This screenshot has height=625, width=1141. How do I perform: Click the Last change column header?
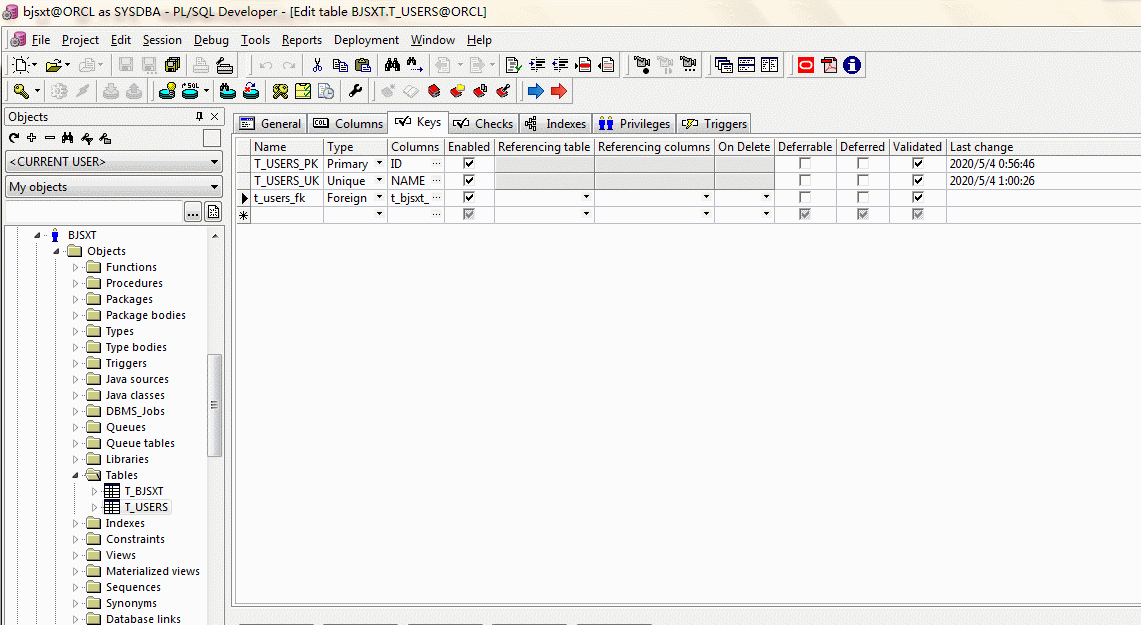[1043, 146]
